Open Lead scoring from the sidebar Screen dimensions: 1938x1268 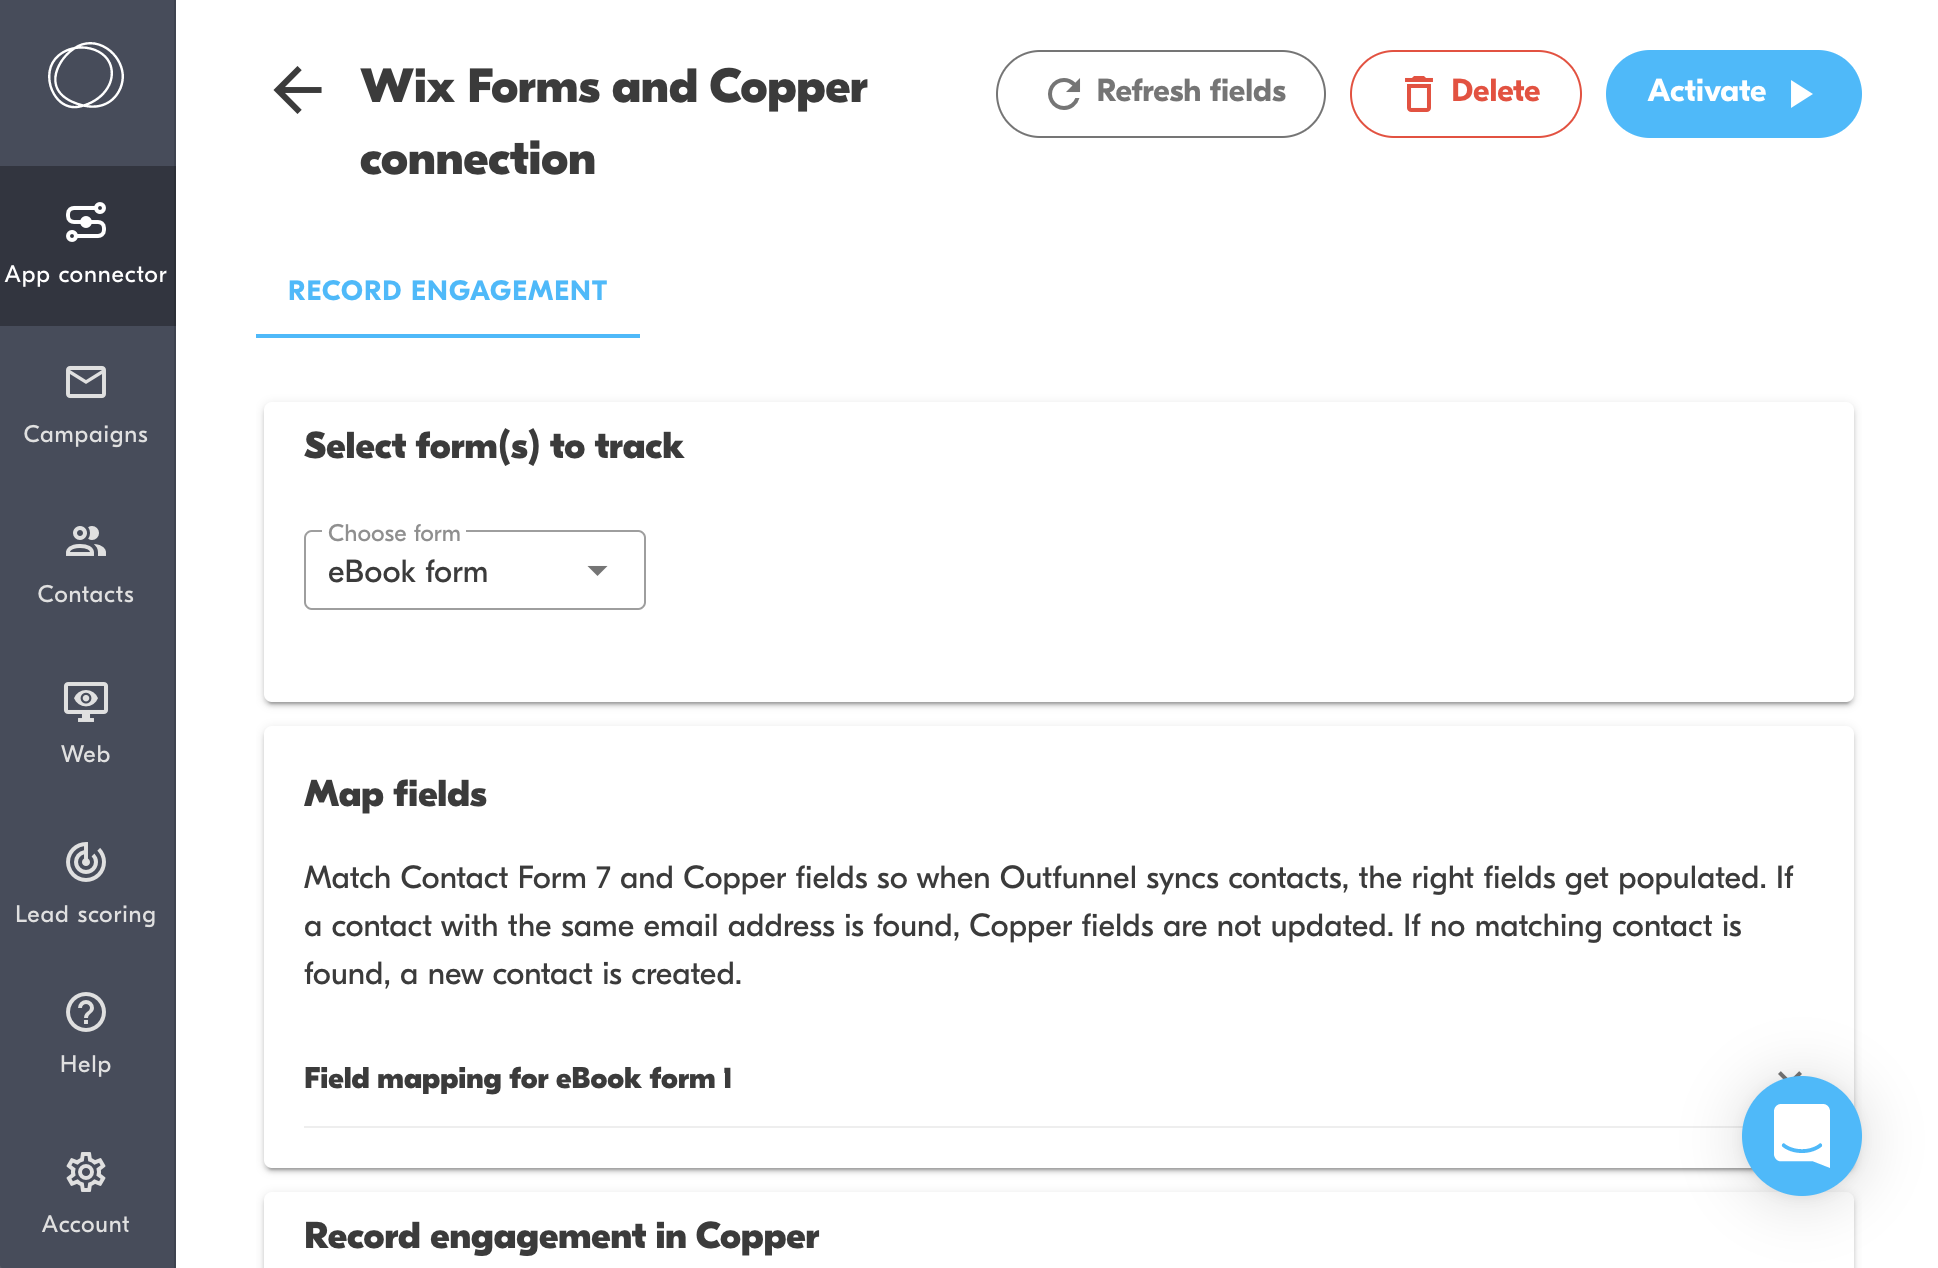tap(86, 885)
